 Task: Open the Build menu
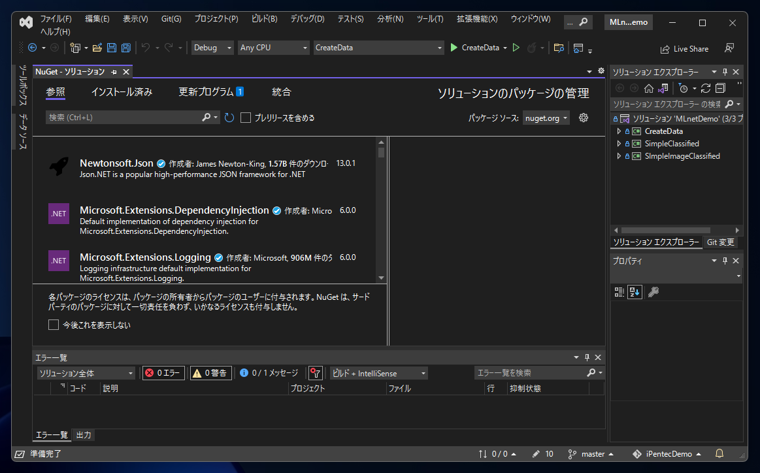[264, 19]
